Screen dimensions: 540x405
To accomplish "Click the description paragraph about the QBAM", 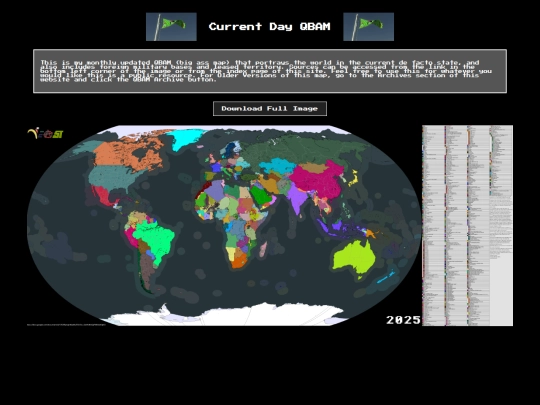I will coord(266,71).
